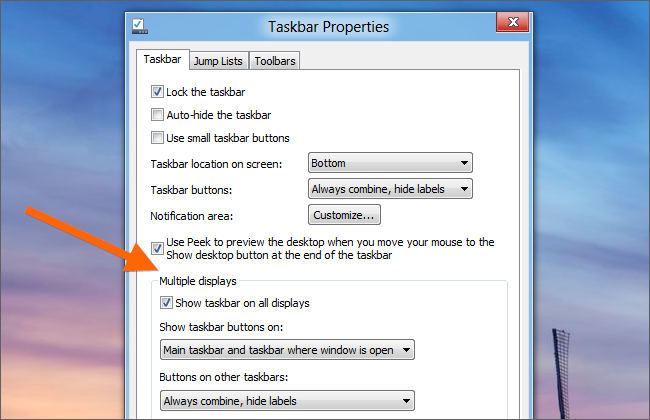The height and width of the screenshot is (420, 650).
Task: Open the Taskbar location dropdown set to Bottom
Action: (389, 163)
